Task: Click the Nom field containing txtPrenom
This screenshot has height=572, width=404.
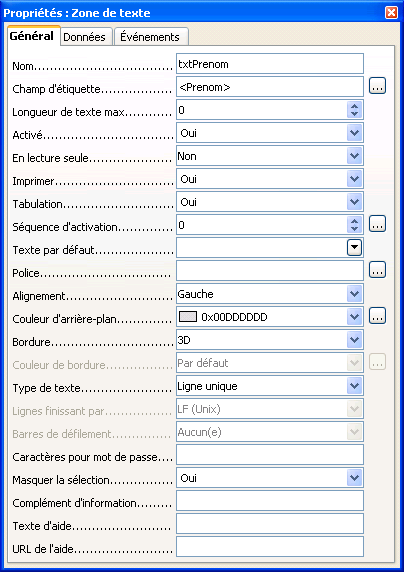Action: tap(270, 64)
